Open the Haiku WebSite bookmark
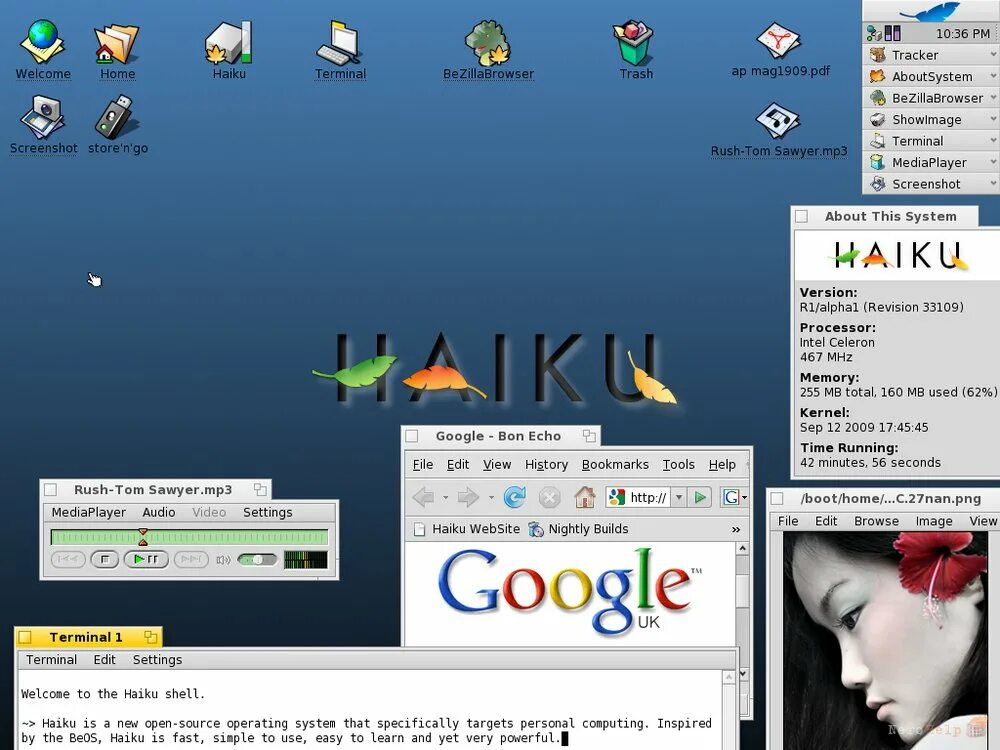The height and width of the screenshot is (750, 1000). [x=467, y=529]
